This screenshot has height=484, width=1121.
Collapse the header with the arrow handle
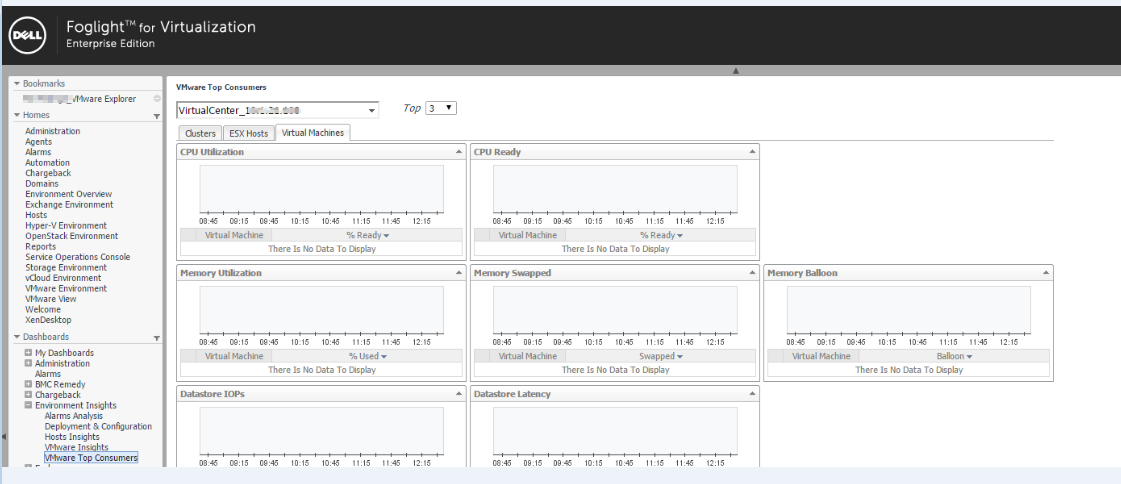[735, 70]
